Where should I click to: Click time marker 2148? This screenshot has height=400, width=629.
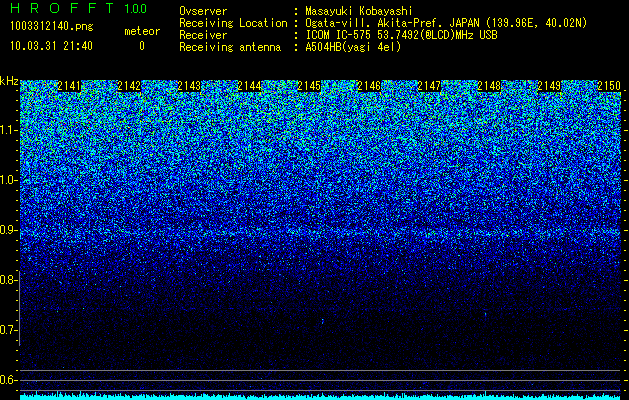coord(489,86)
